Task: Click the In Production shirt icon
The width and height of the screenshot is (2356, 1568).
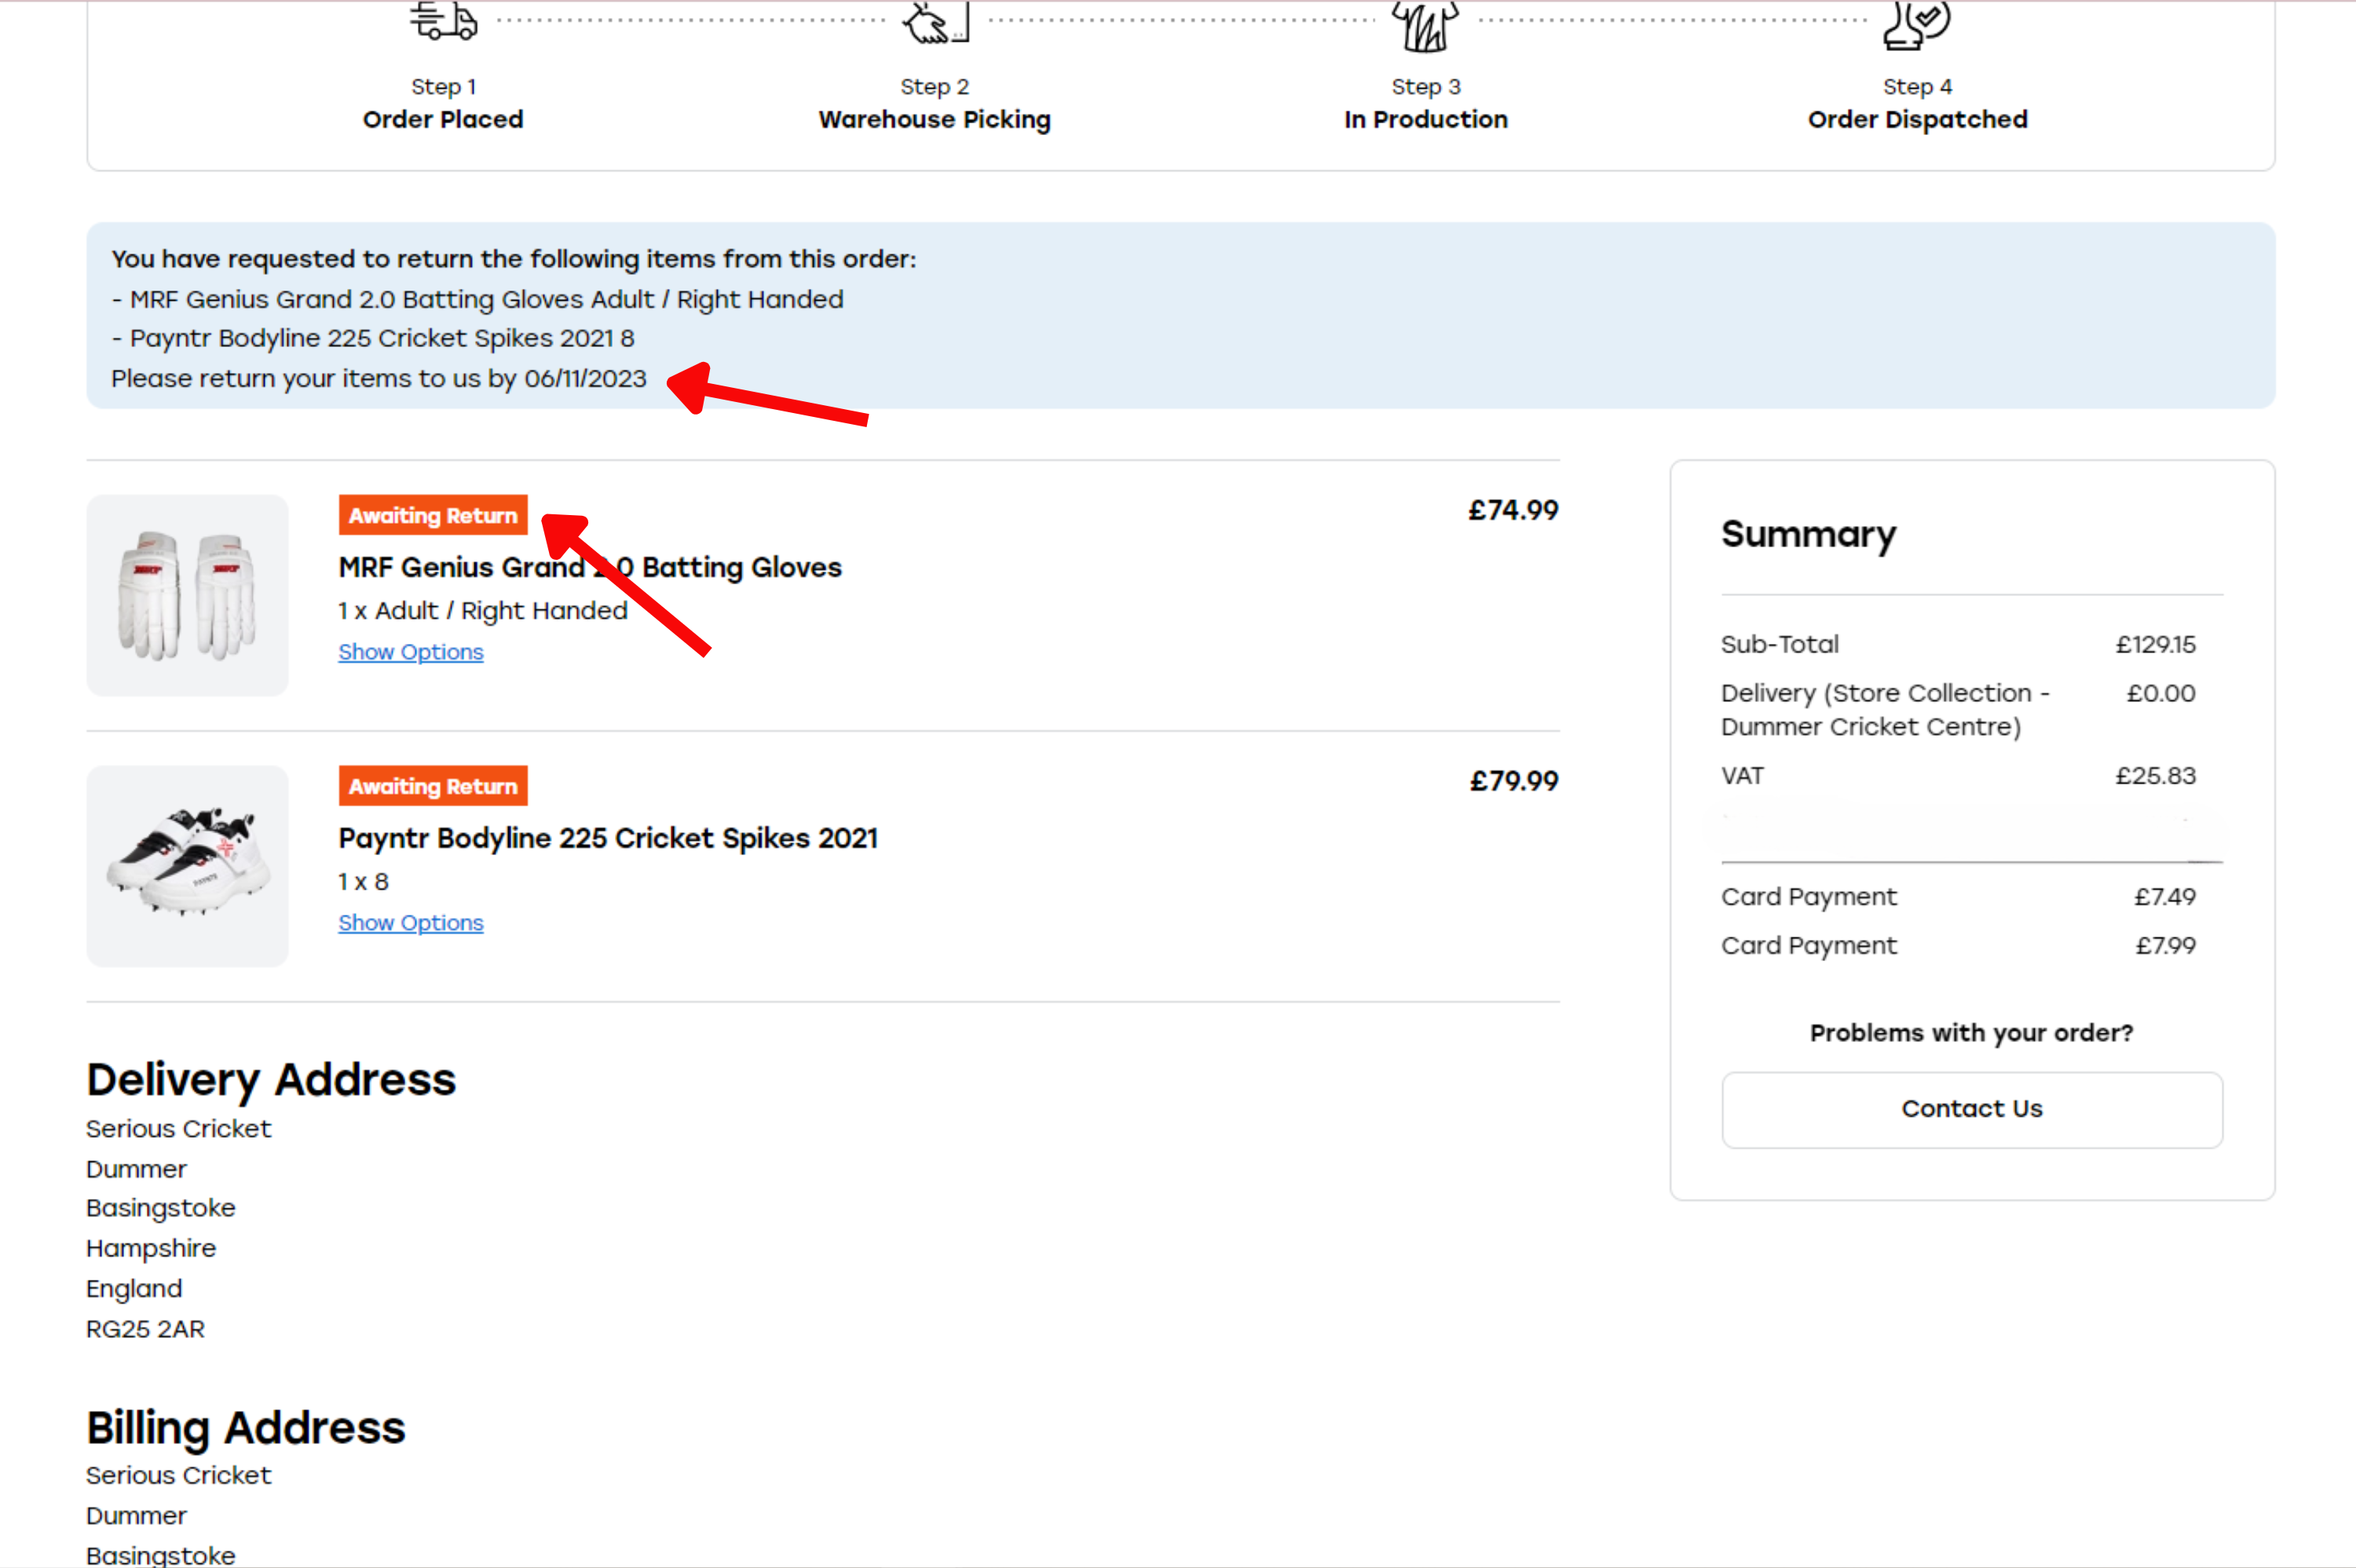Action: point(1425,24)
